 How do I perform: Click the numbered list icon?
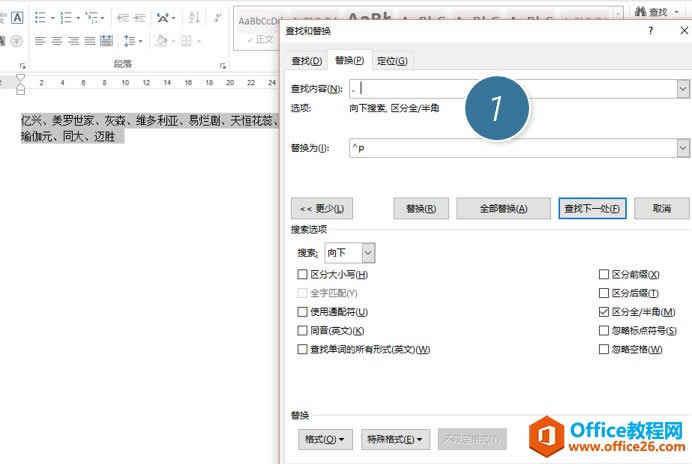coord(67,18)
